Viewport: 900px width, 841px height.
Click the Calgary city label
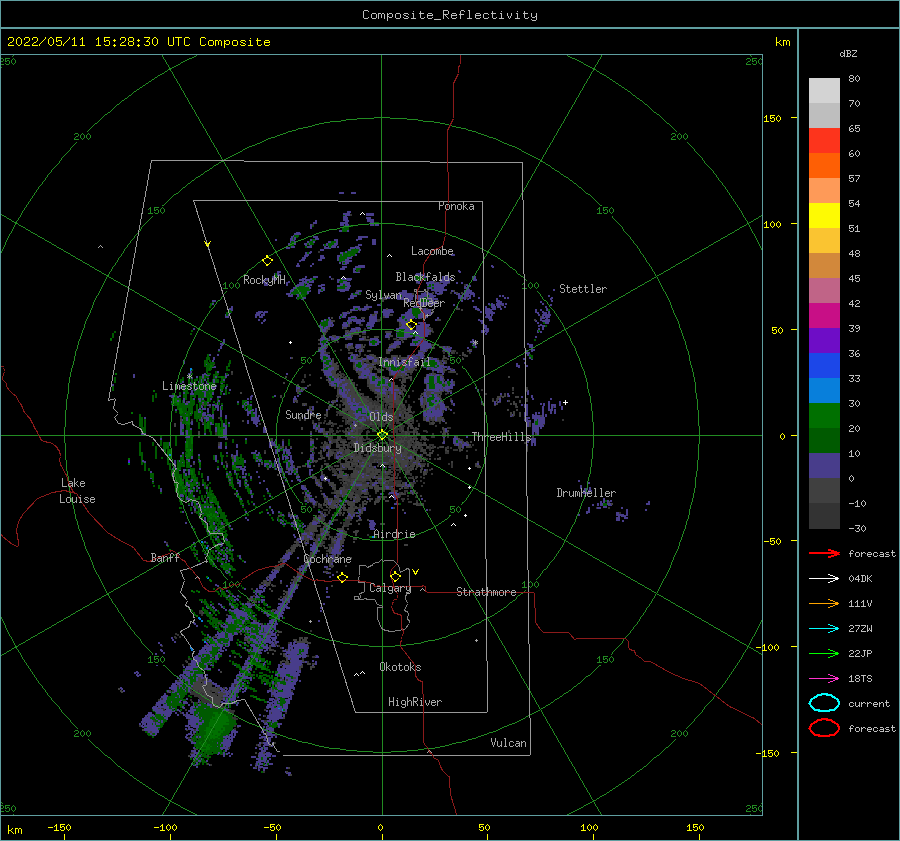tap(390, 588)
